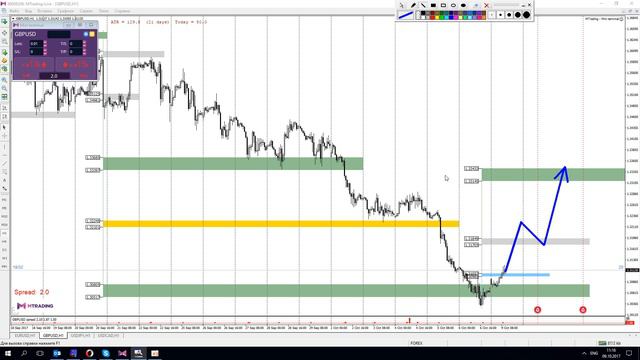Choose the second largest brush size dot
This screenshot has width=640, height=360.
(518, 15)
